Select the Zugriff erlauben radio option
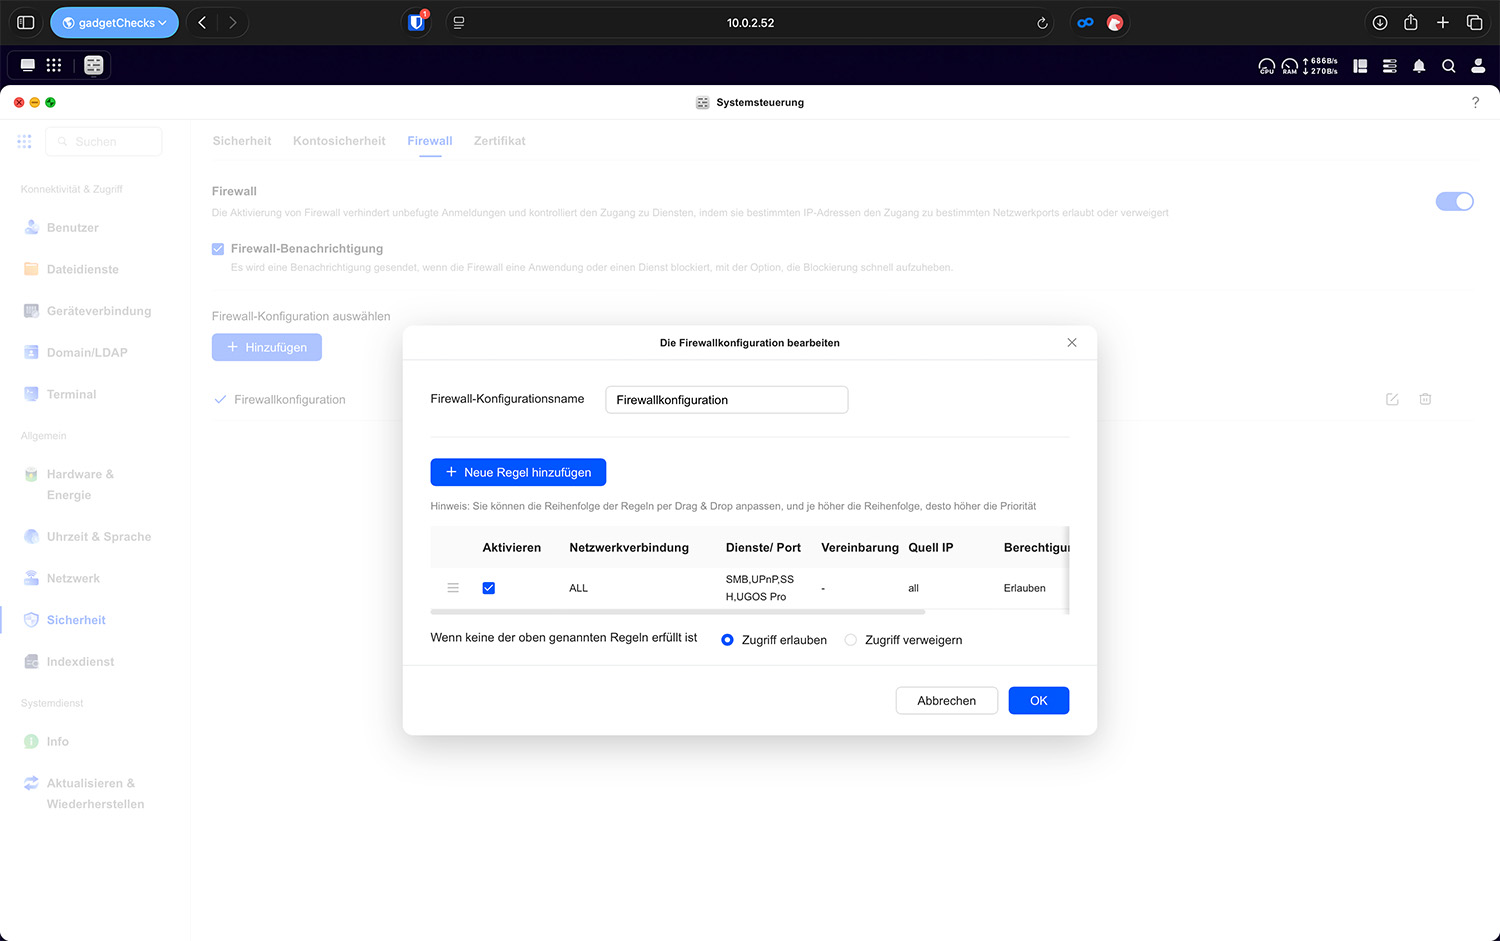The image size is (1500, 941). coord(727,640)
